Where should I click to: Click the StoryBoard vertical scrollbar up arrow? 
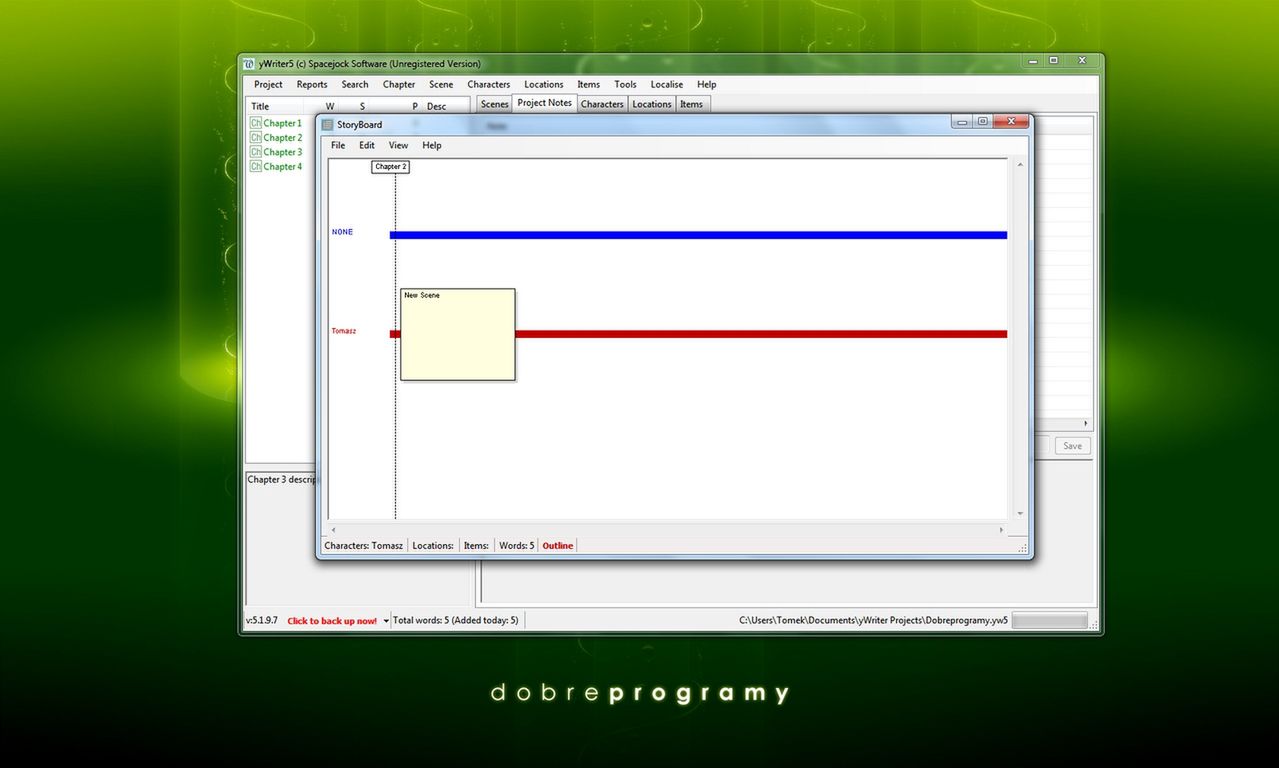click(1020, 164)
